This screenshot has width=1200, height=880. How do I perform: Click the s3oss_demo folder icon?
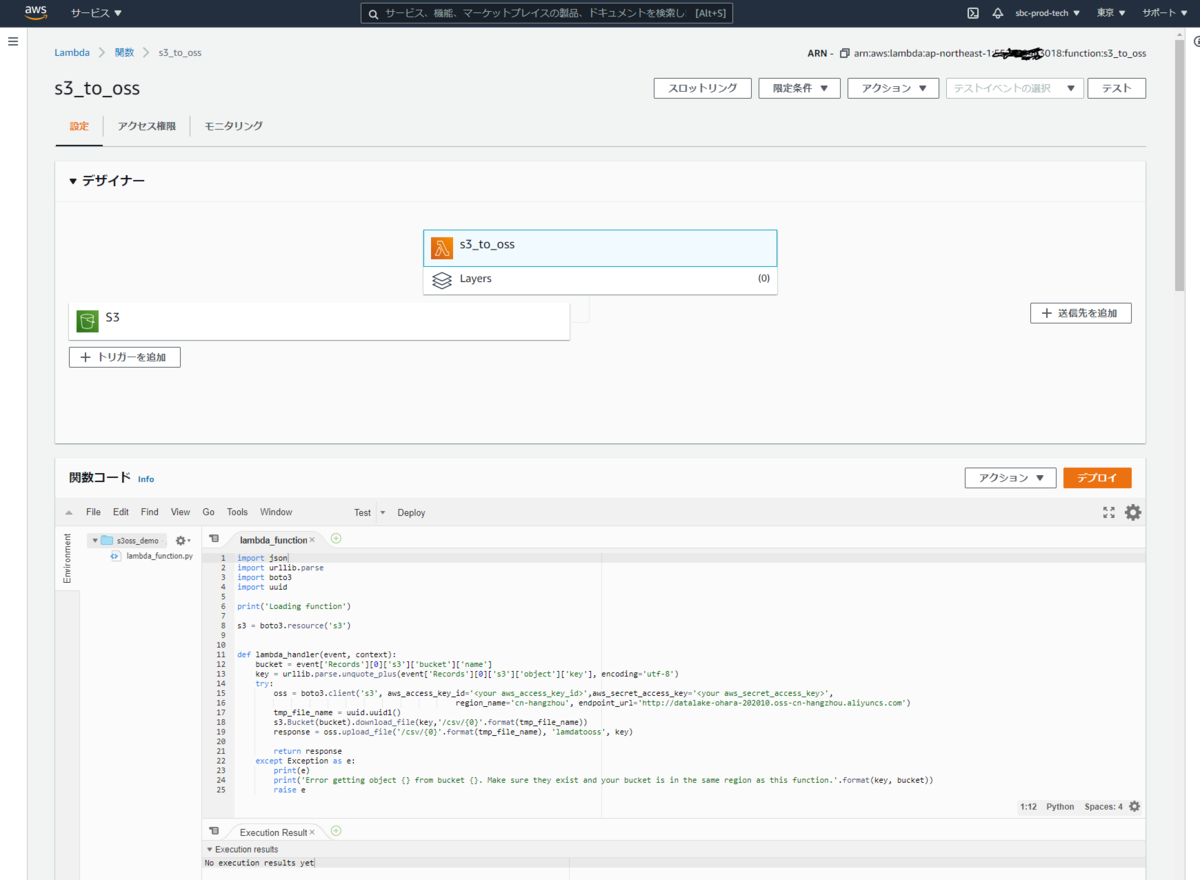107,540
